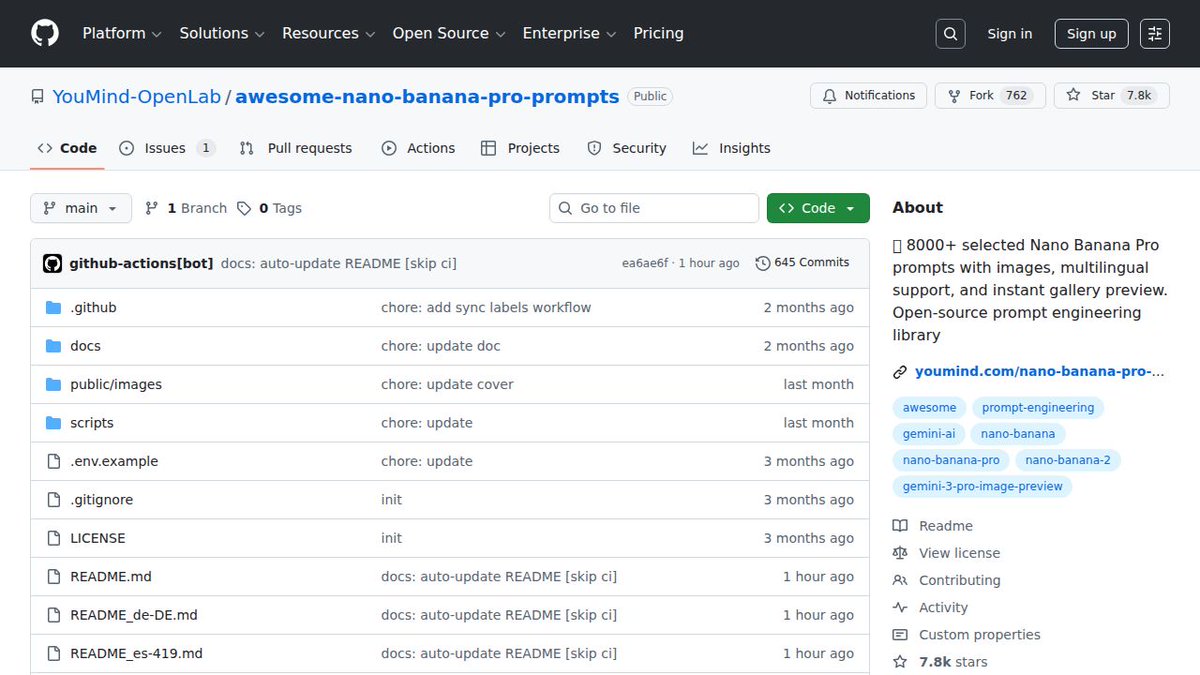Image resolution: width=1200 pixels, height=675 pixels.
Task: Click the star icon beside 7.8k stars
Action: point(900,662)
